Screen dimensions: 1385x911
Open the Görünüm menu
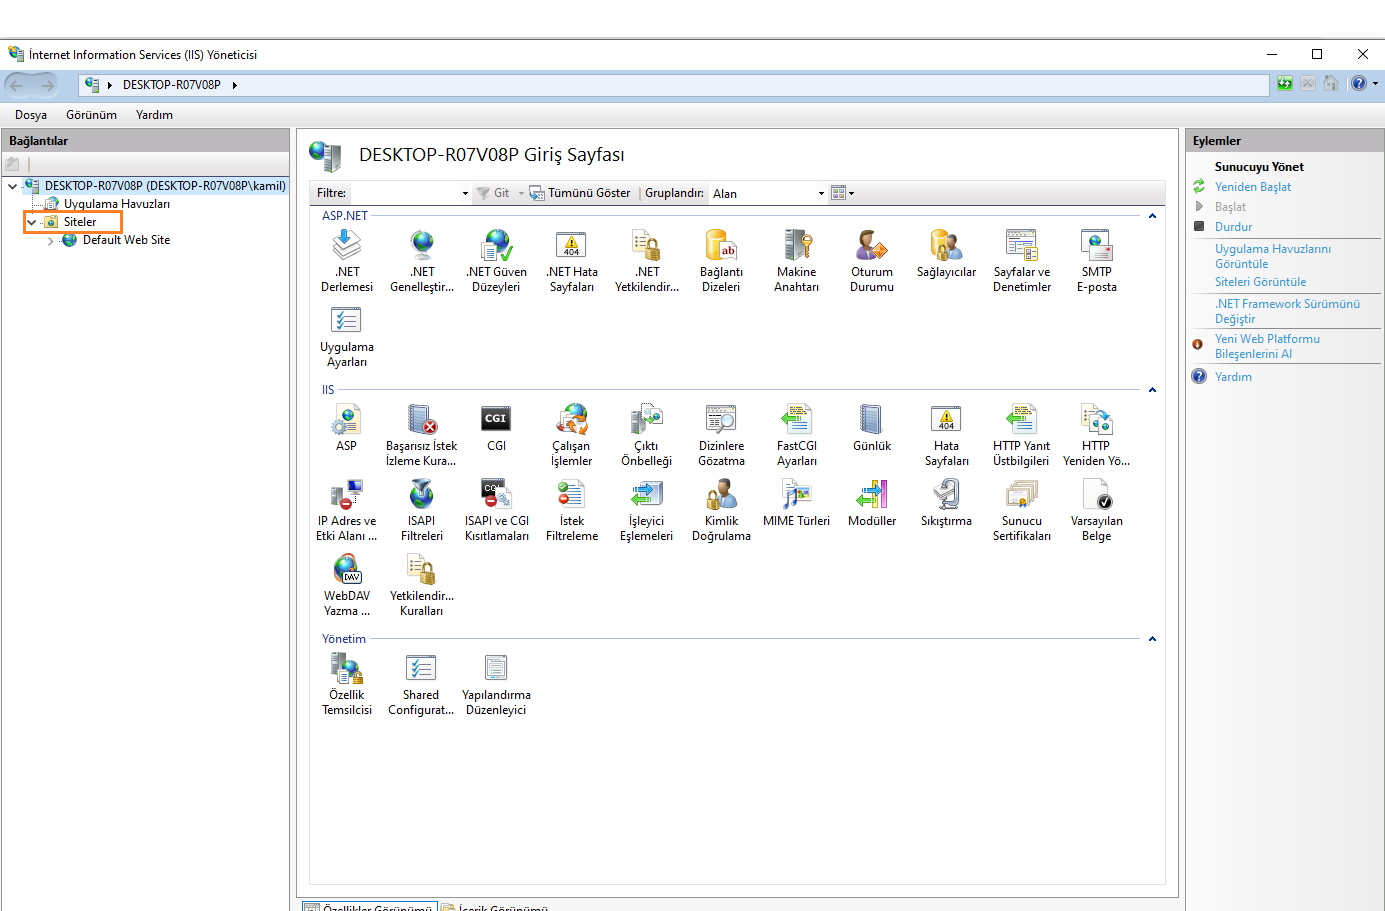click(91, 115)
